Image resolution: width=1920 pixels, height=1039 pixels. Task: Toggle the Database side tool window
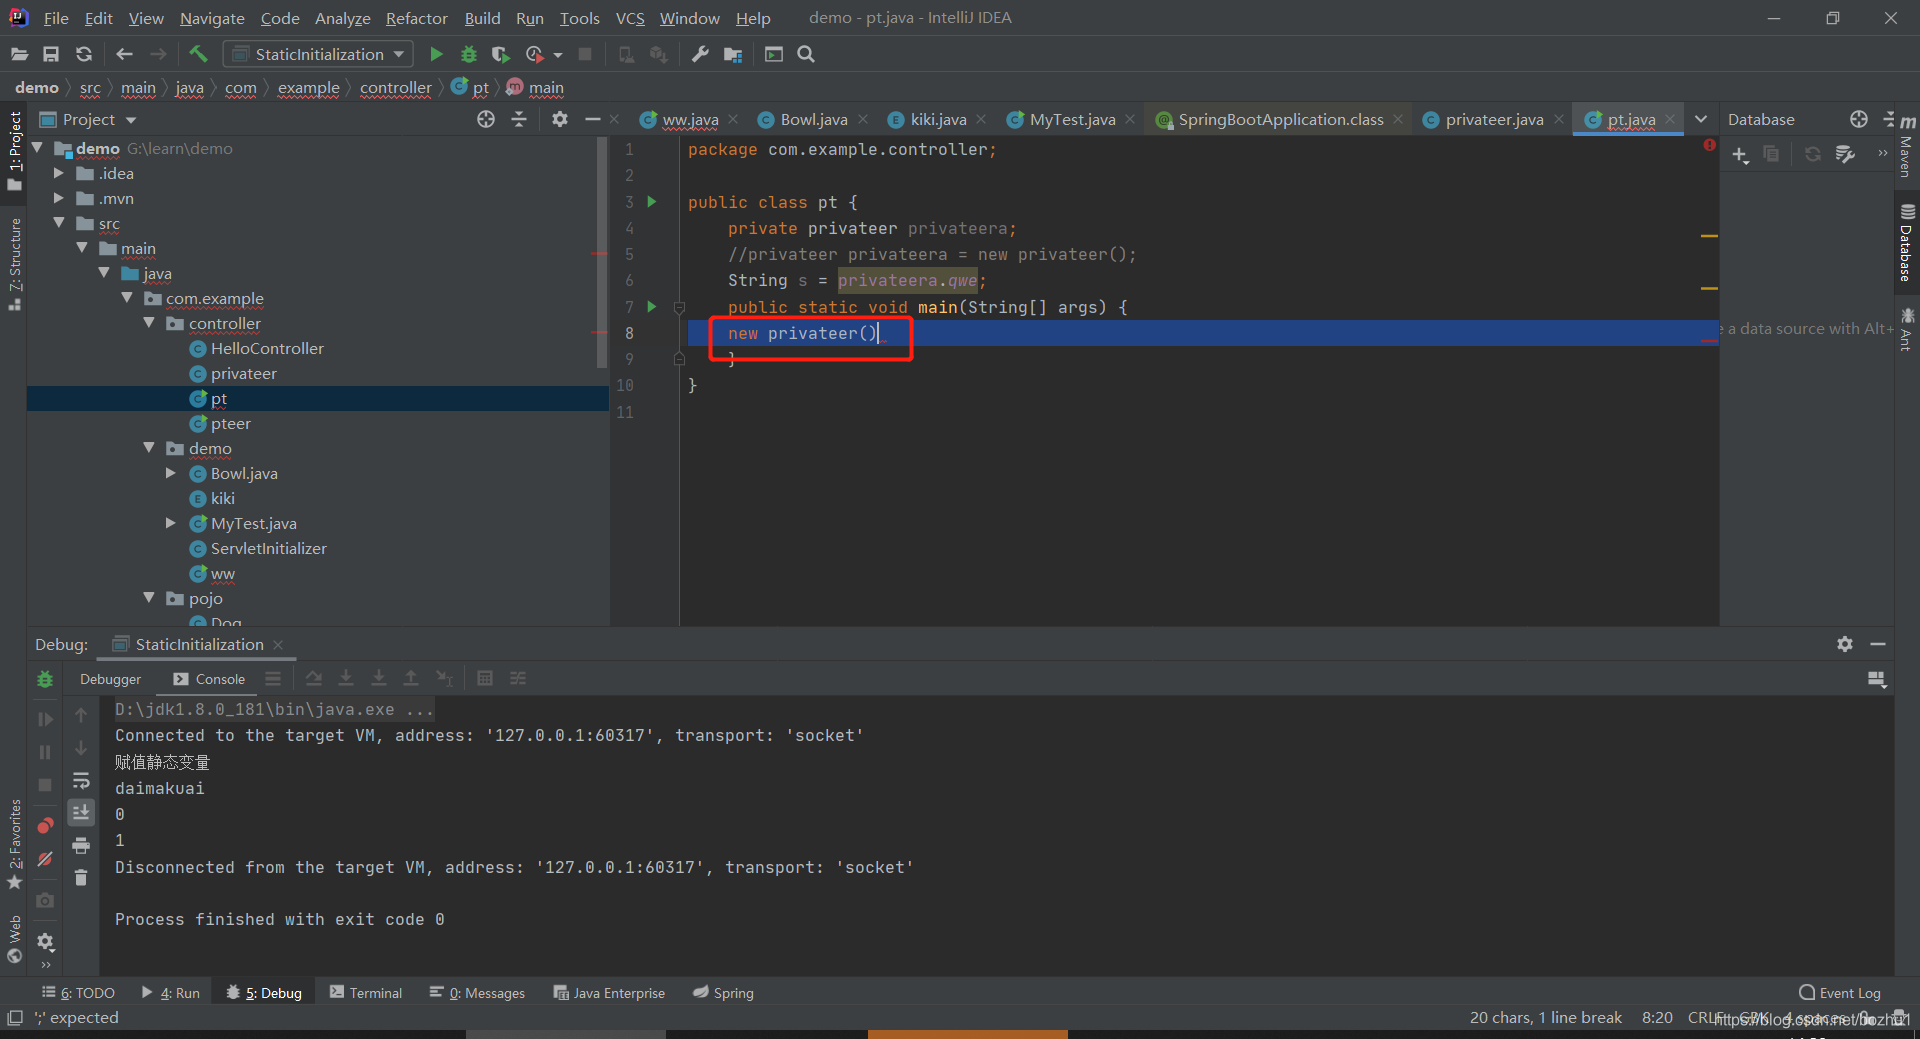[1906, 244]
